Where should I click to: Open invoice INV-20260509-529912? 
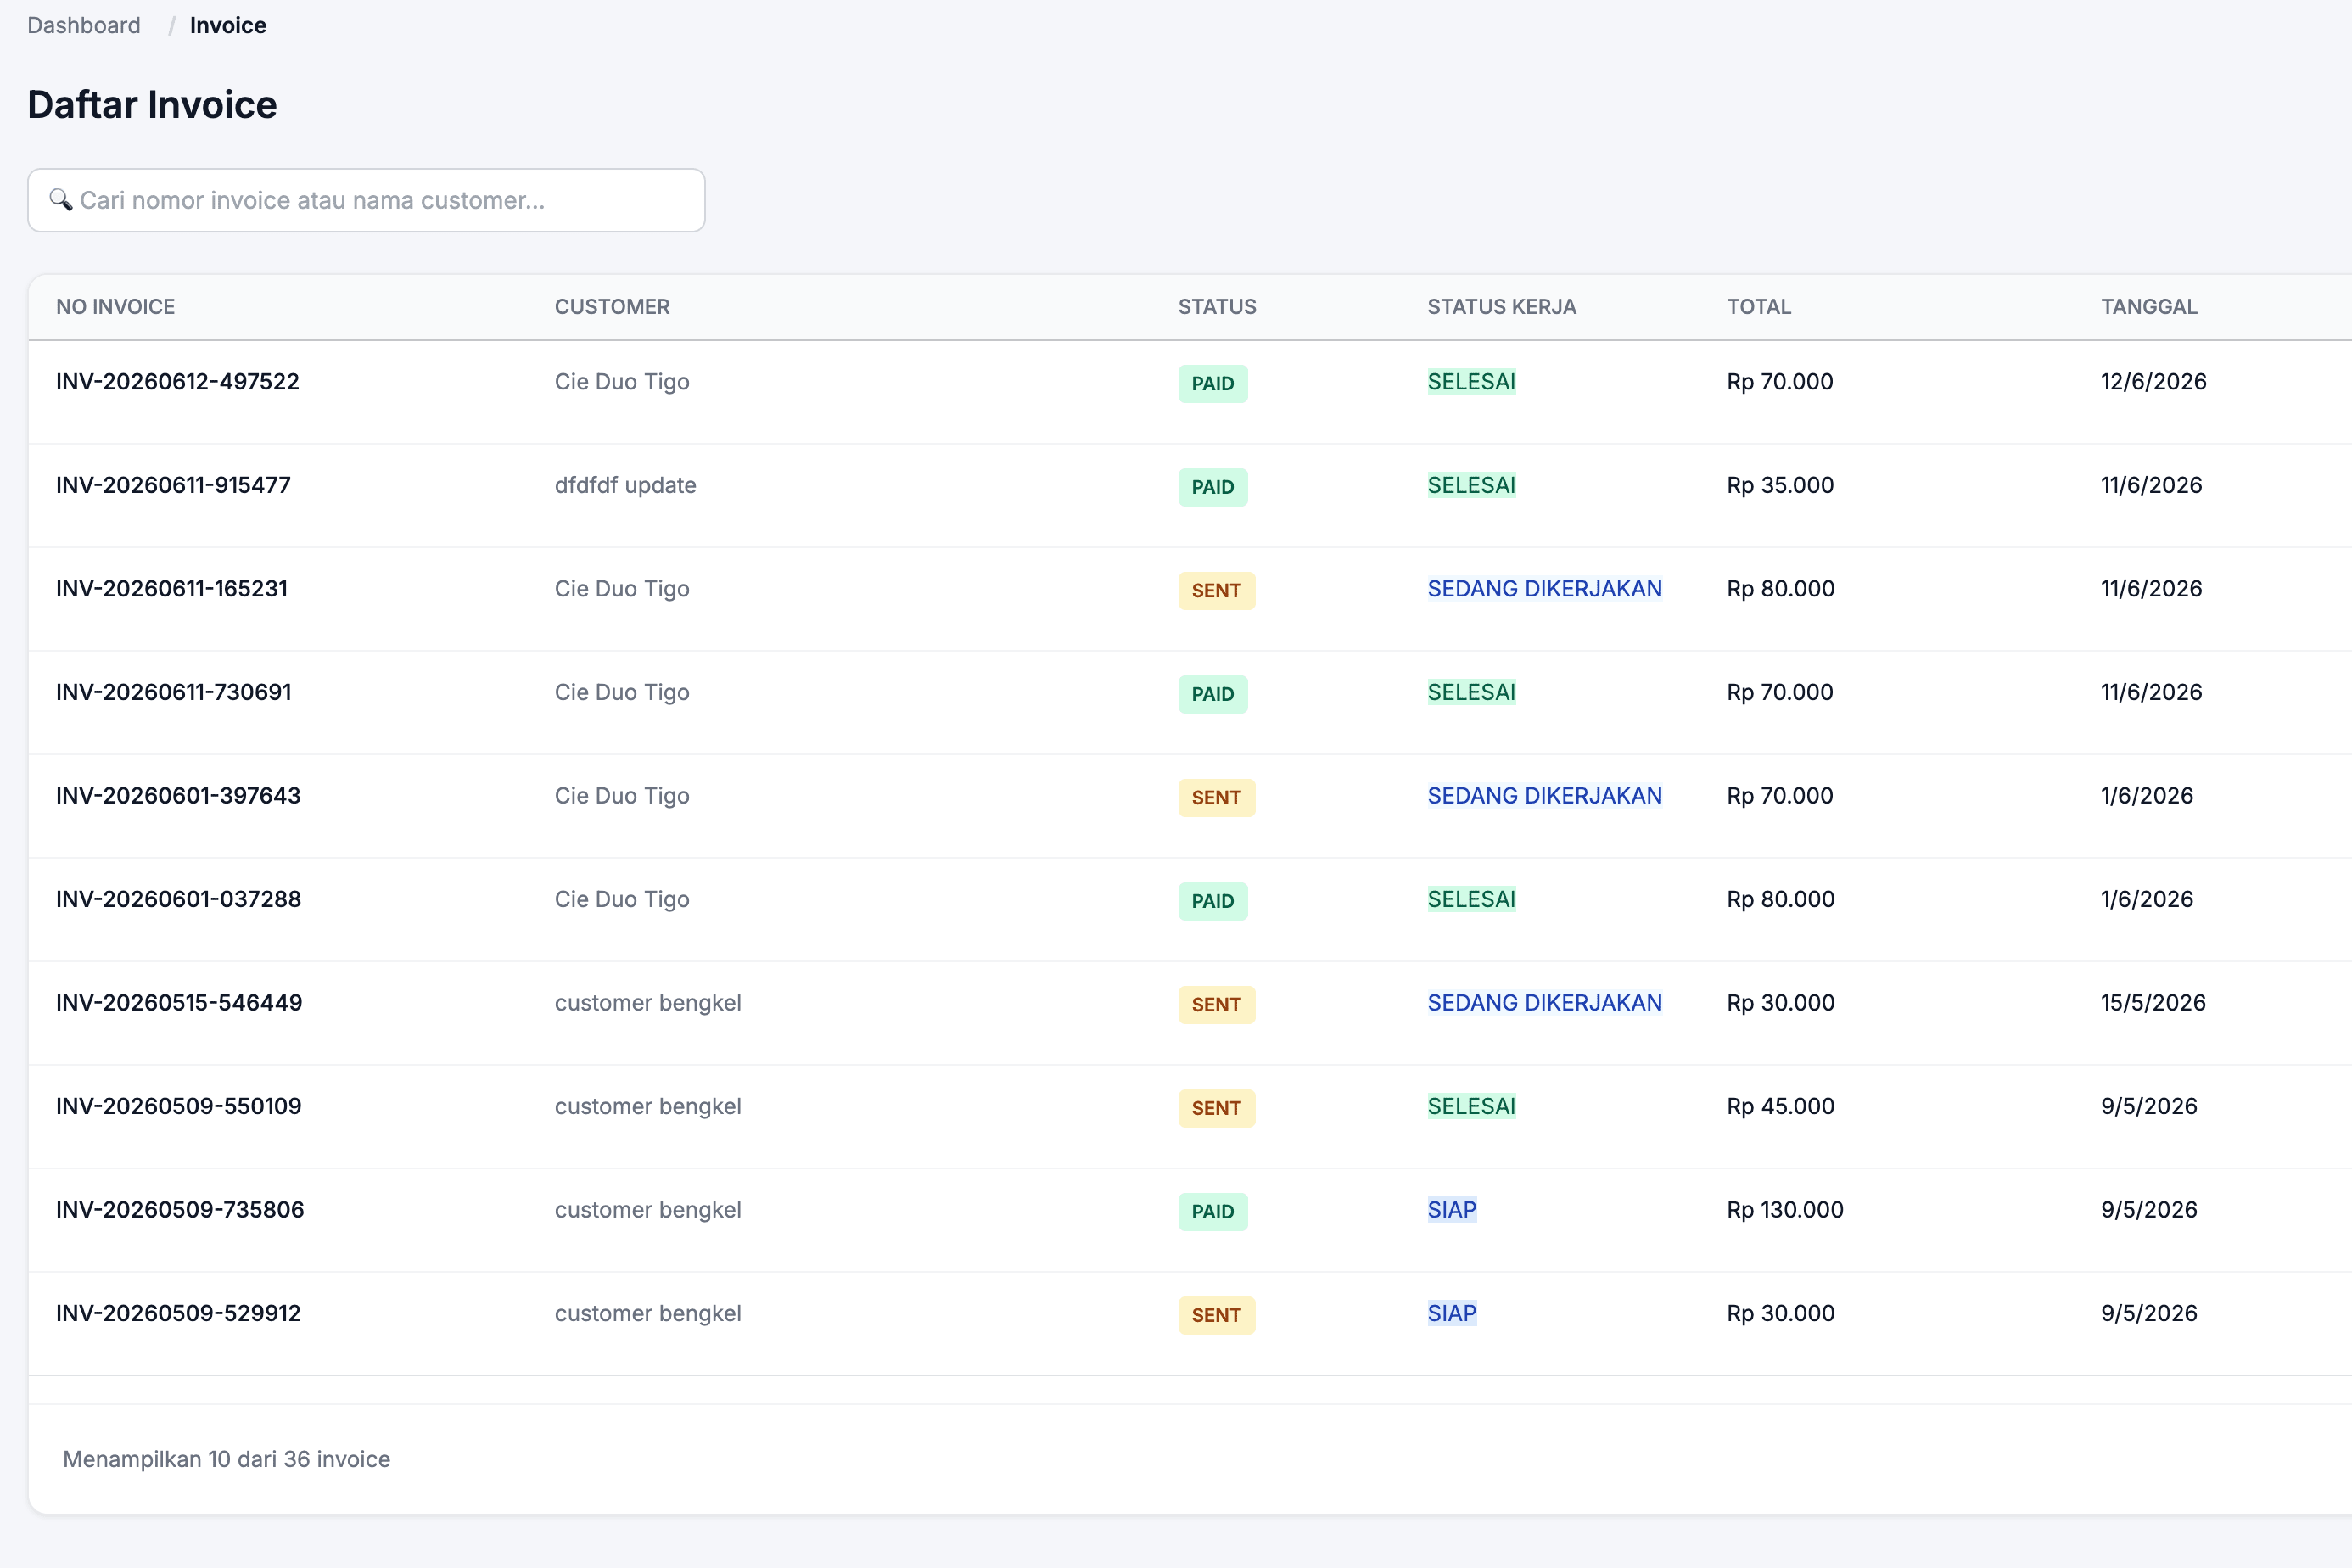point(178,1313)
